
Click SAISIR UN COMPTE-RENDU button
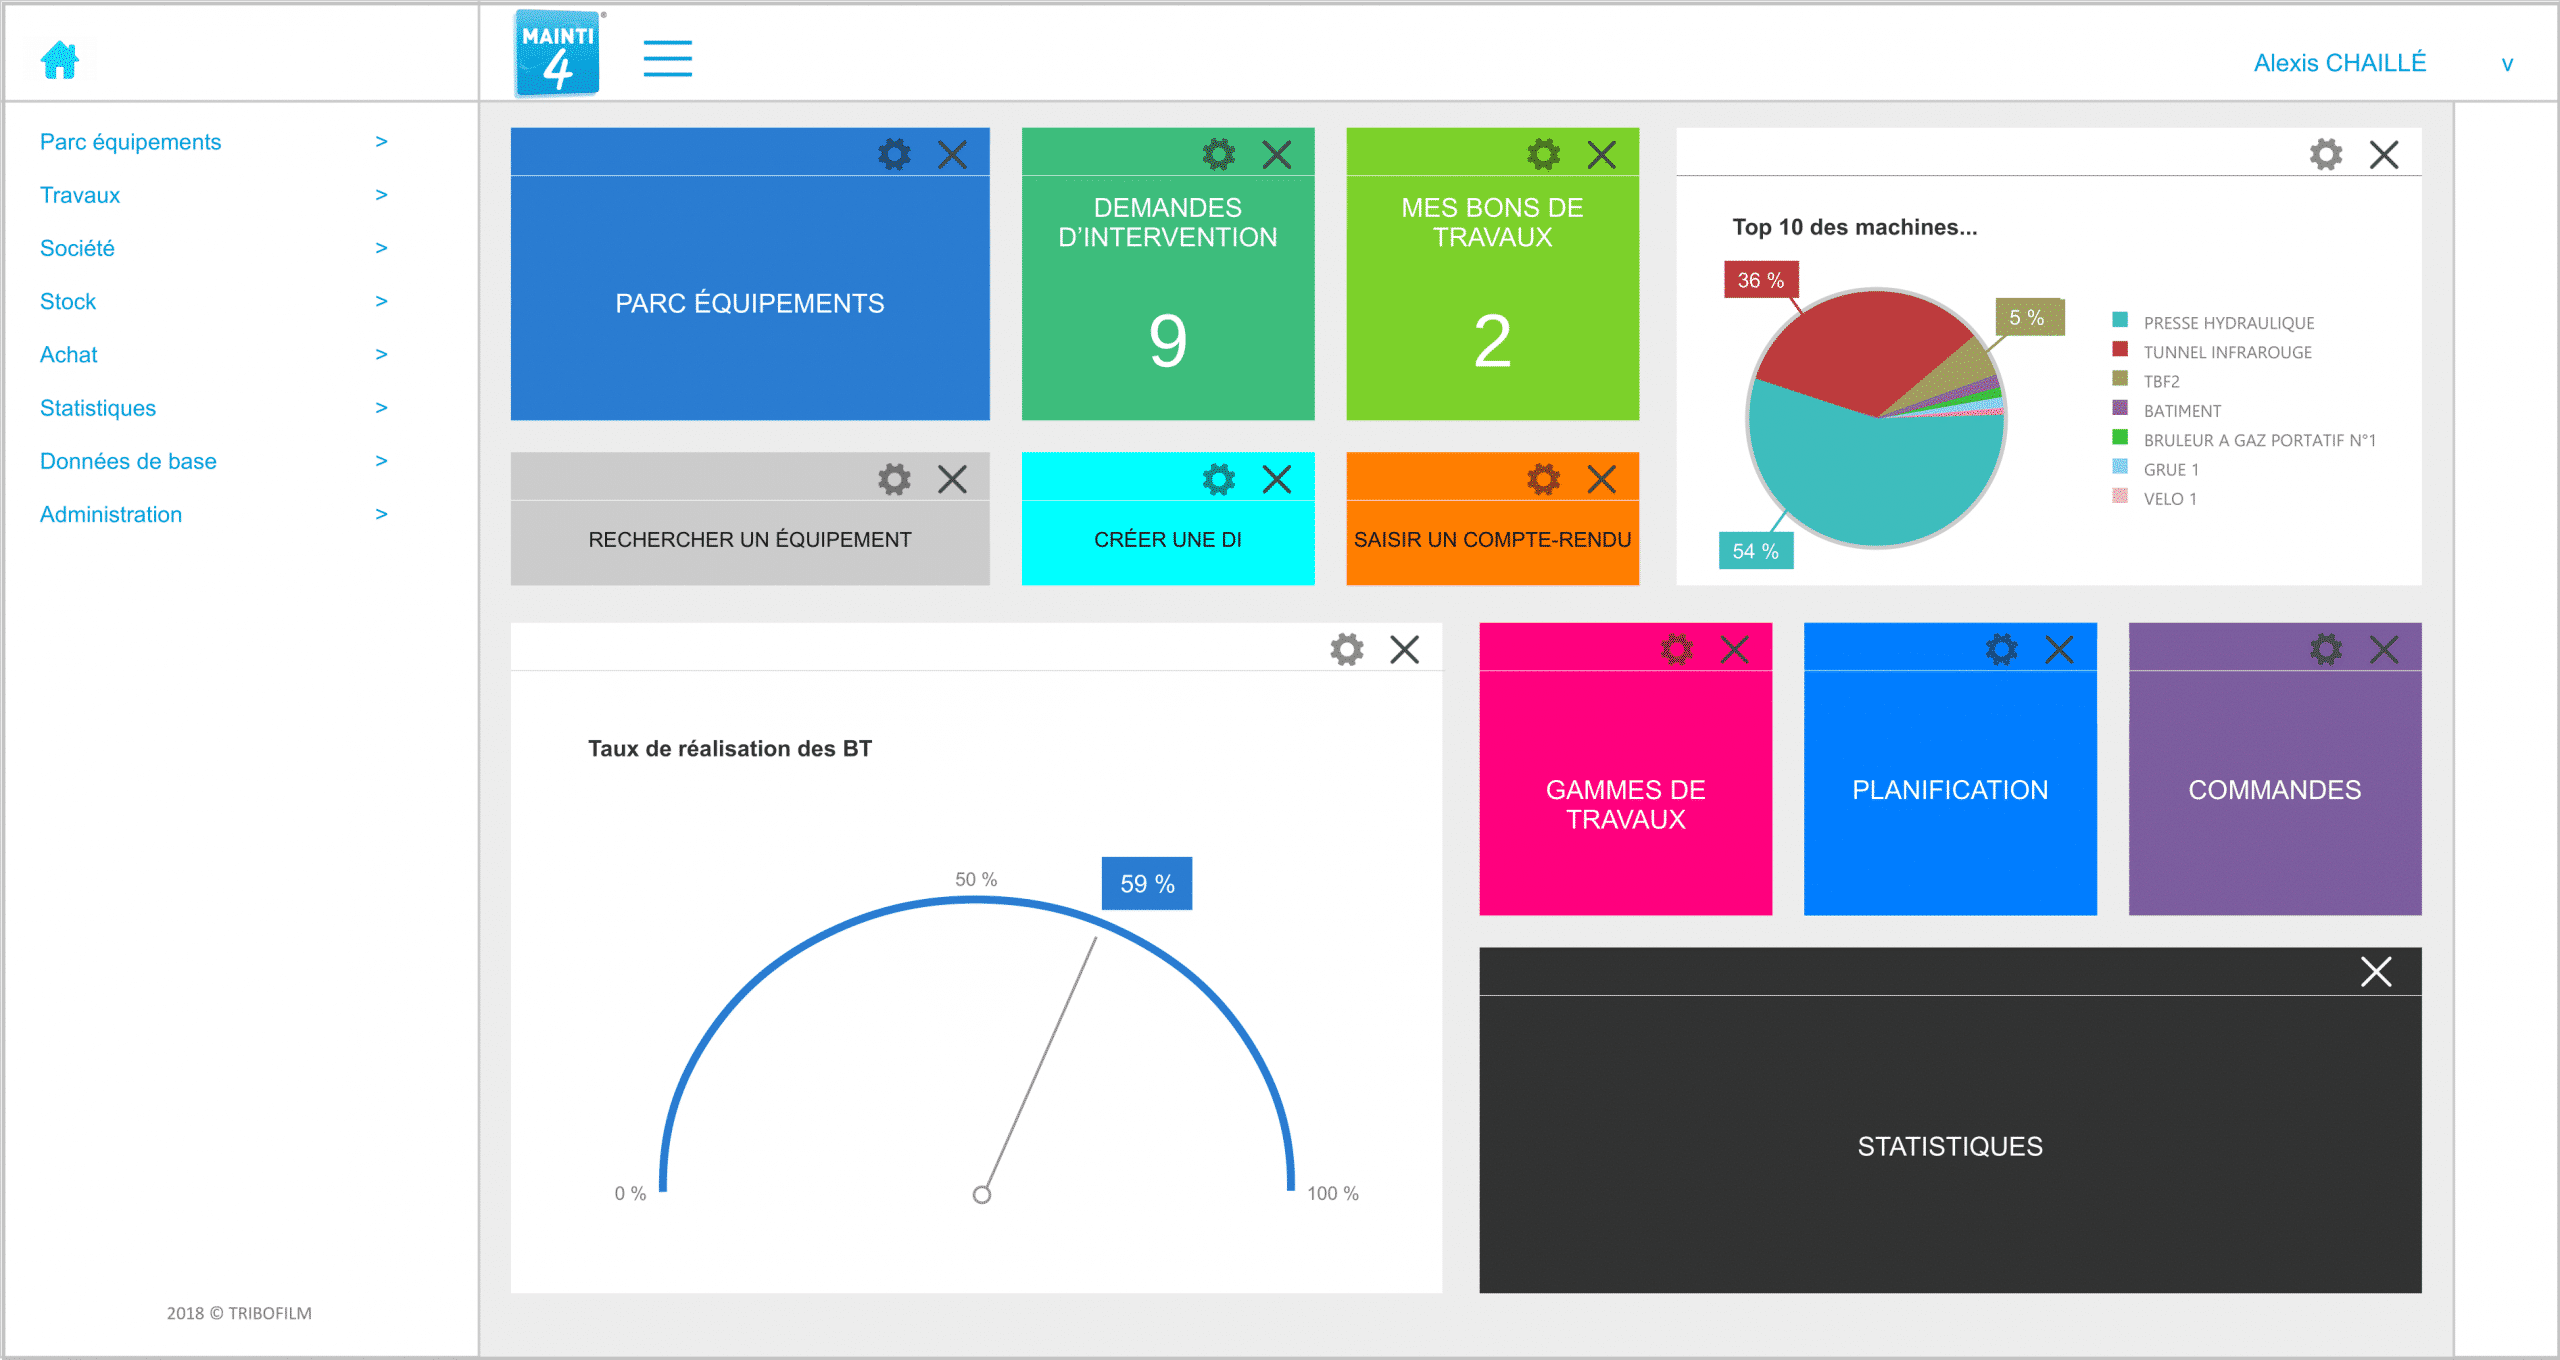pyautogui.click(x=1492, y=540)
